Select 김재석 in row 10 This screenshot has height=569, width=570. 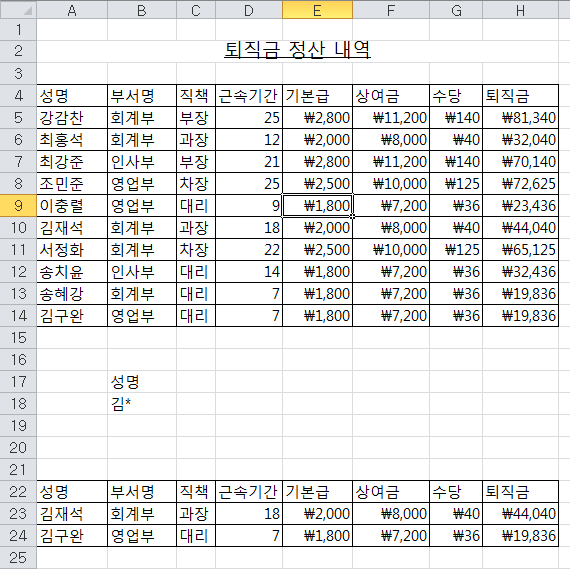tap(72, 228)
